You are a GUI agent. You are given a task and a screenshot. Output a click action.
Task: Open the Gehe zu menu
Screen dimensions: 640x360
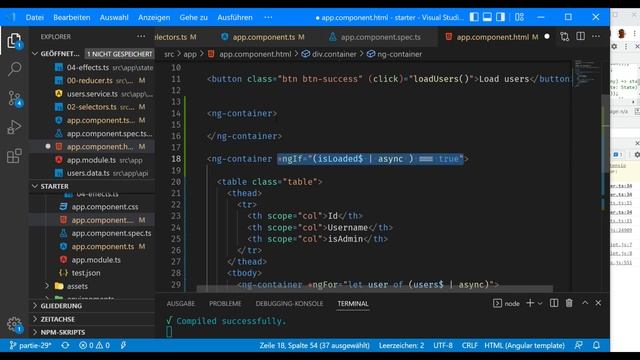pyautogui.click(x=193, y=18)
